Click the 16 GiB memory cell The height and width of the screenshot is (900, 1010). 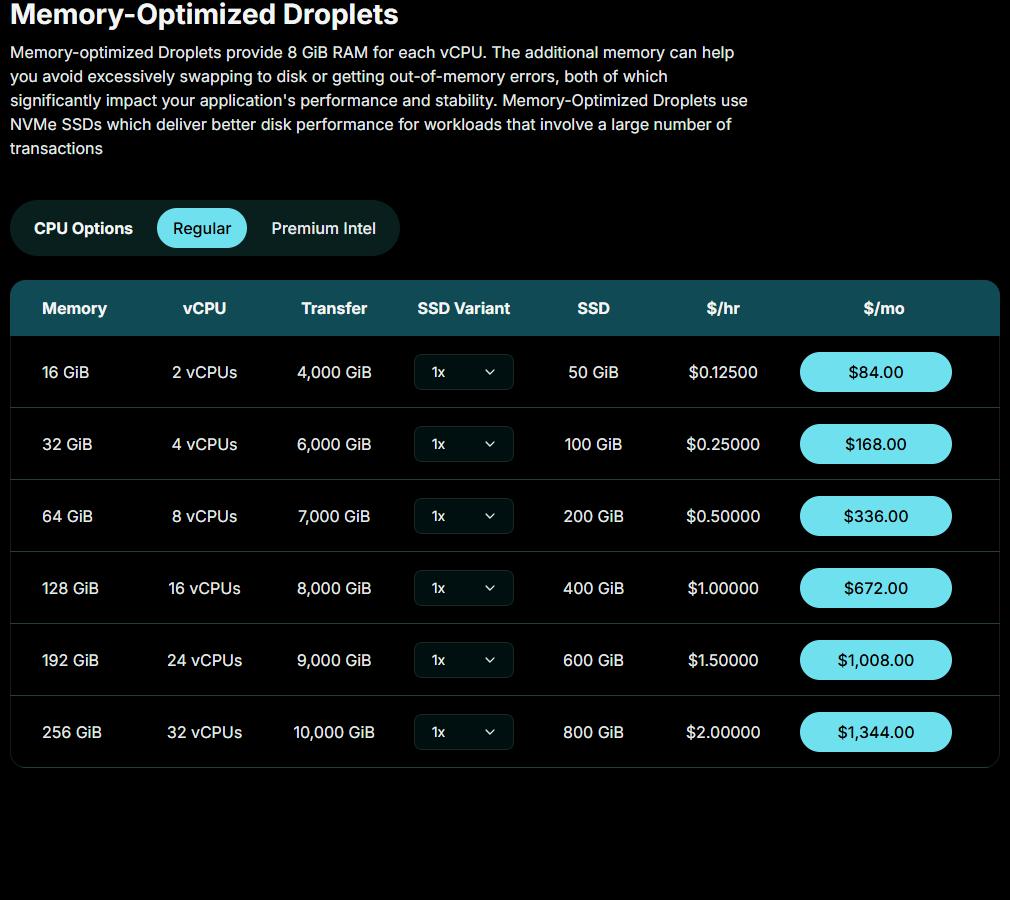(x=65, y=372)
